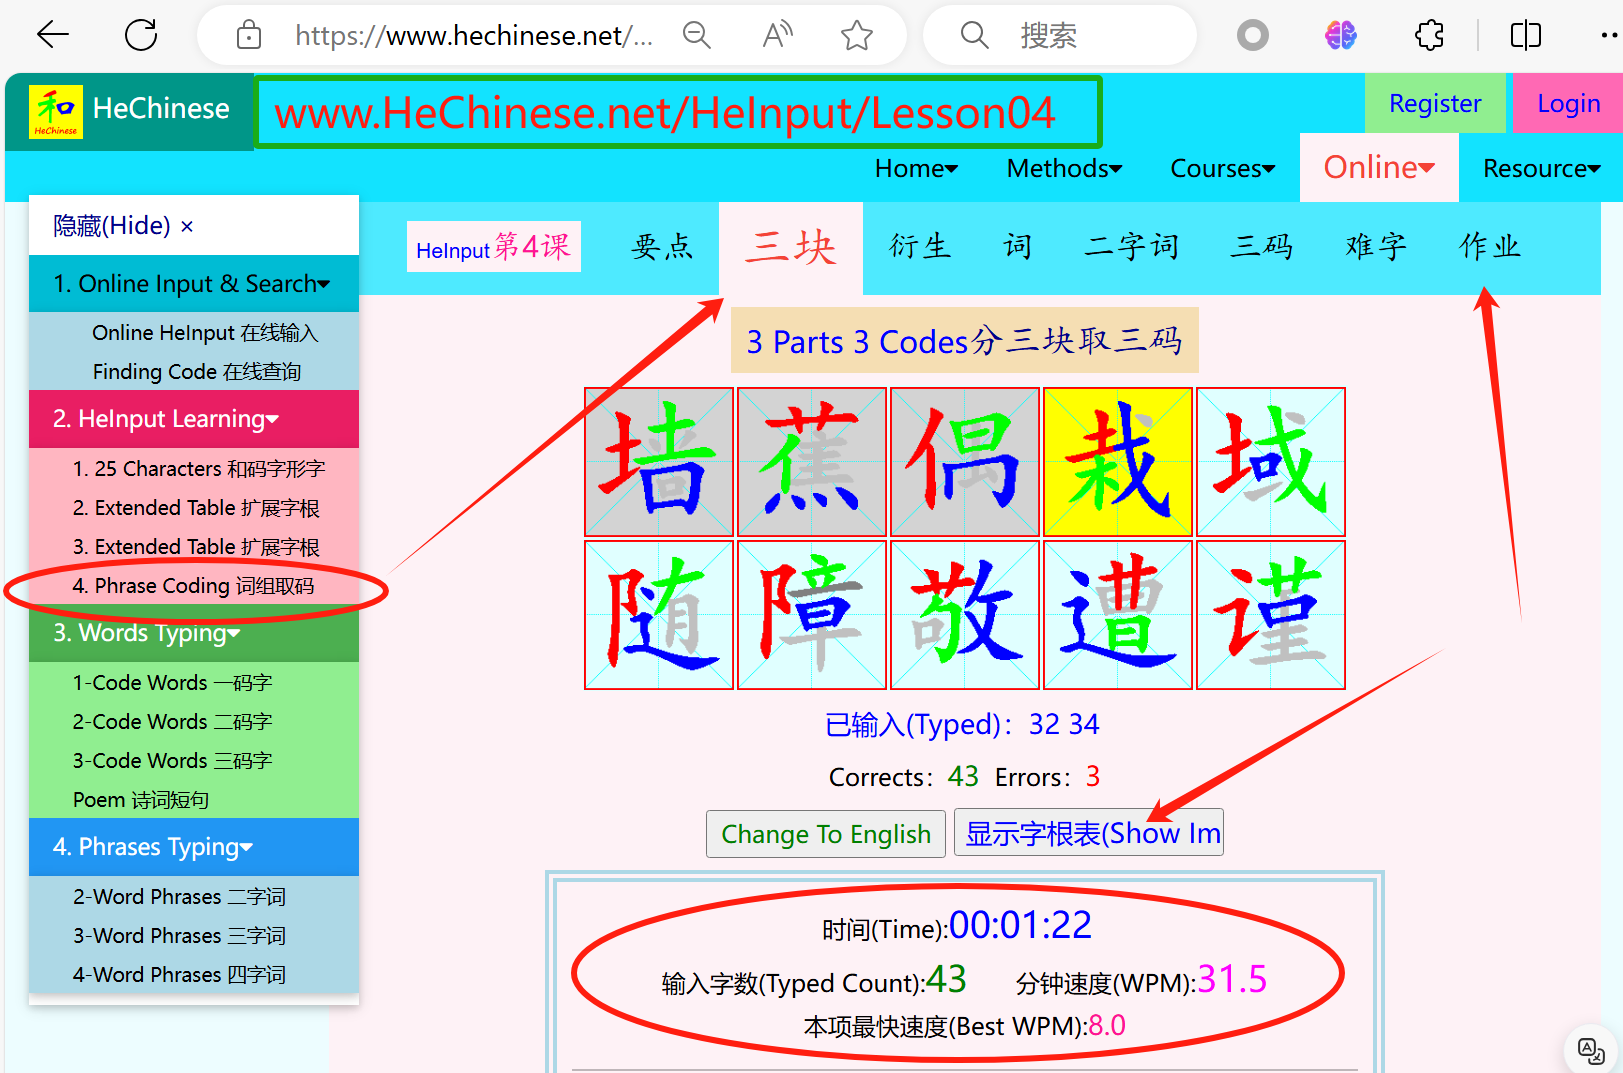This screenshot has height=1073, width=1623.
Task: Switch to the 三块 tab
Action: pyautogui.click(x=791, y=247)
